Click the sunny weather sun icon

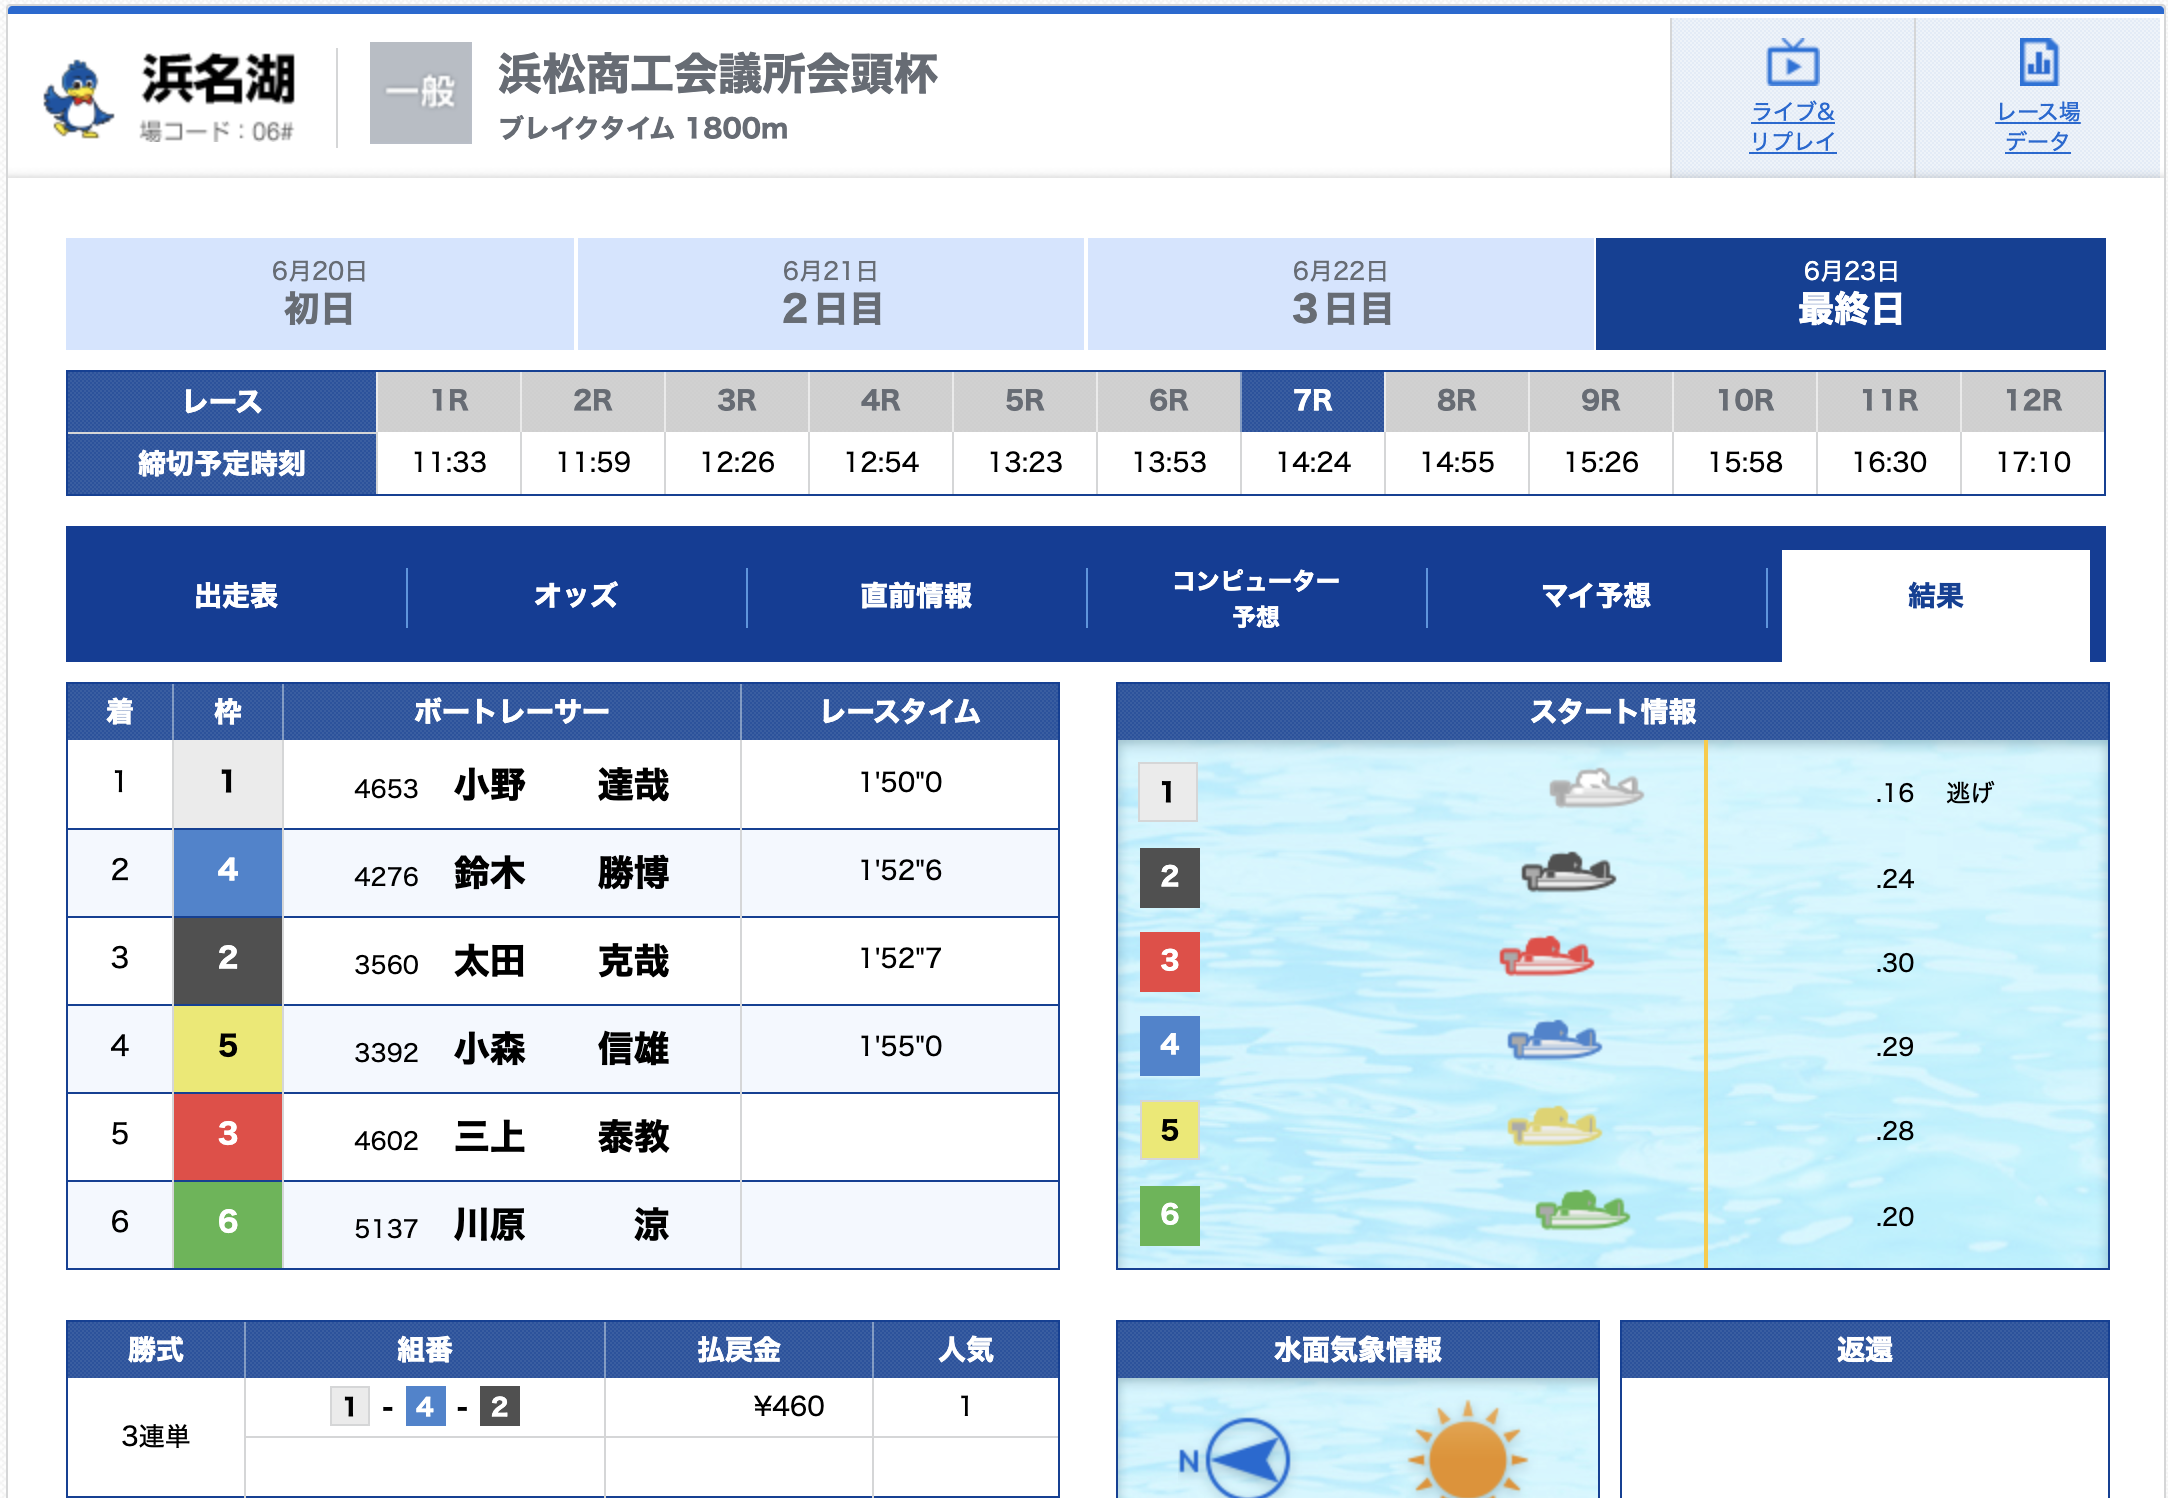pos(1466,1457)
